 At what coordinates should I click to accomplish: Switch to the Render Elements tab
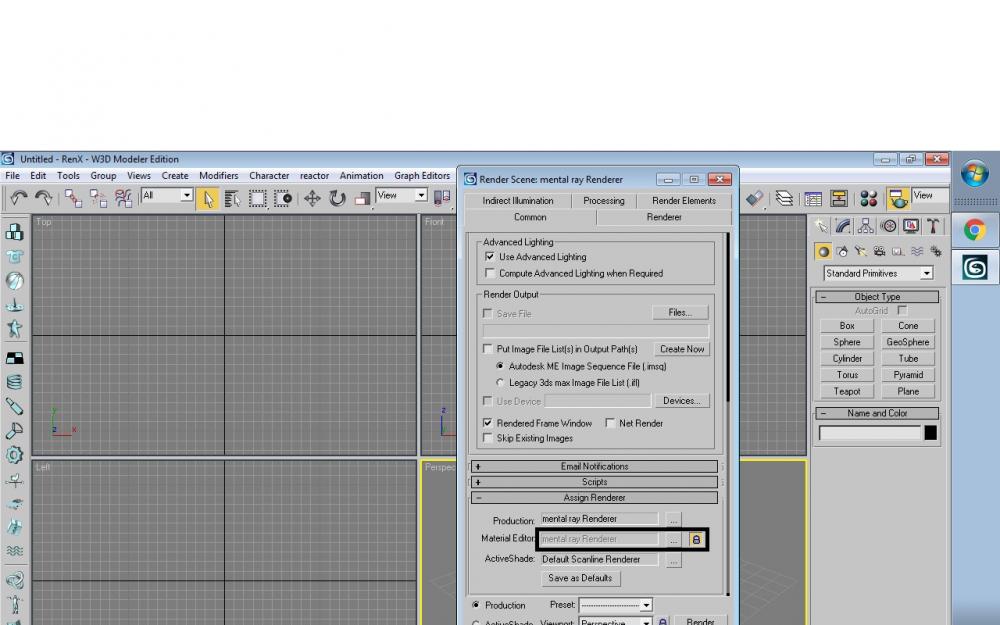click(x=684, y=200)
